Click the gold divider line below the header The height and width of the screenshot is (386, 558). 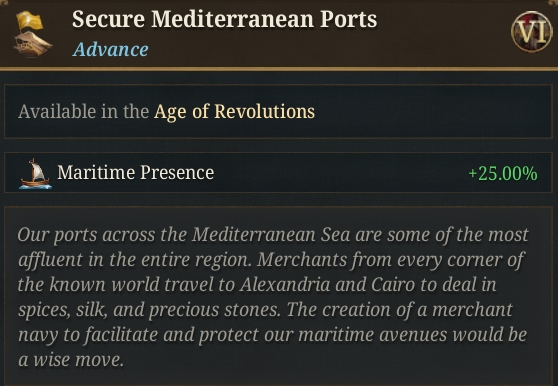(279, 69)
